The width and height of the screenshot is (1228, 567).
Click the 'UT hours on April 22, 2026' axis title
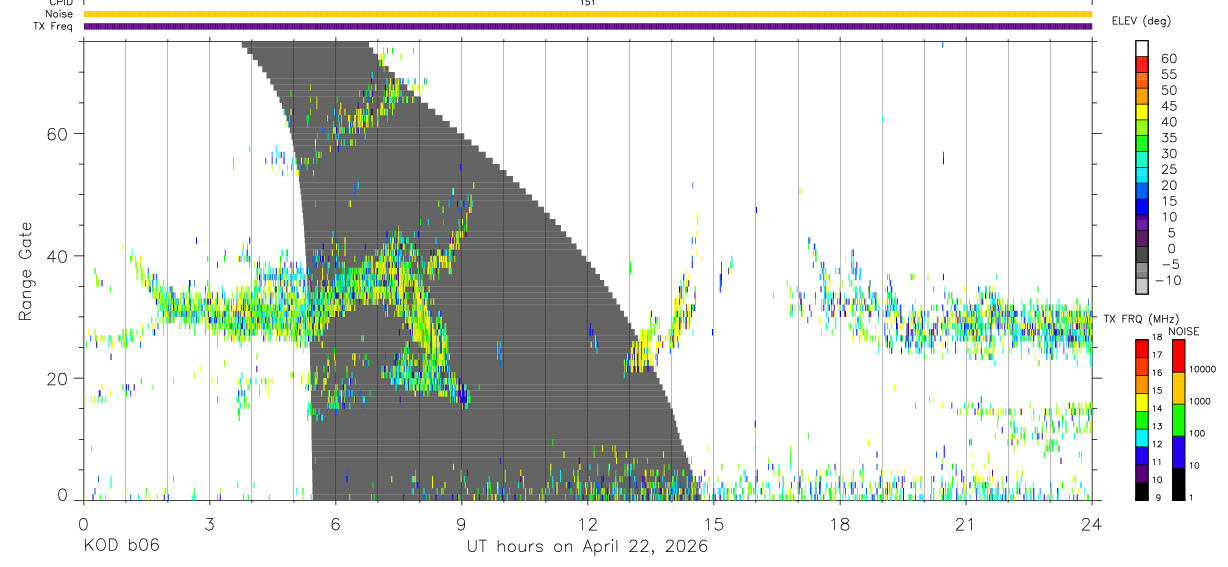point(587,547)
